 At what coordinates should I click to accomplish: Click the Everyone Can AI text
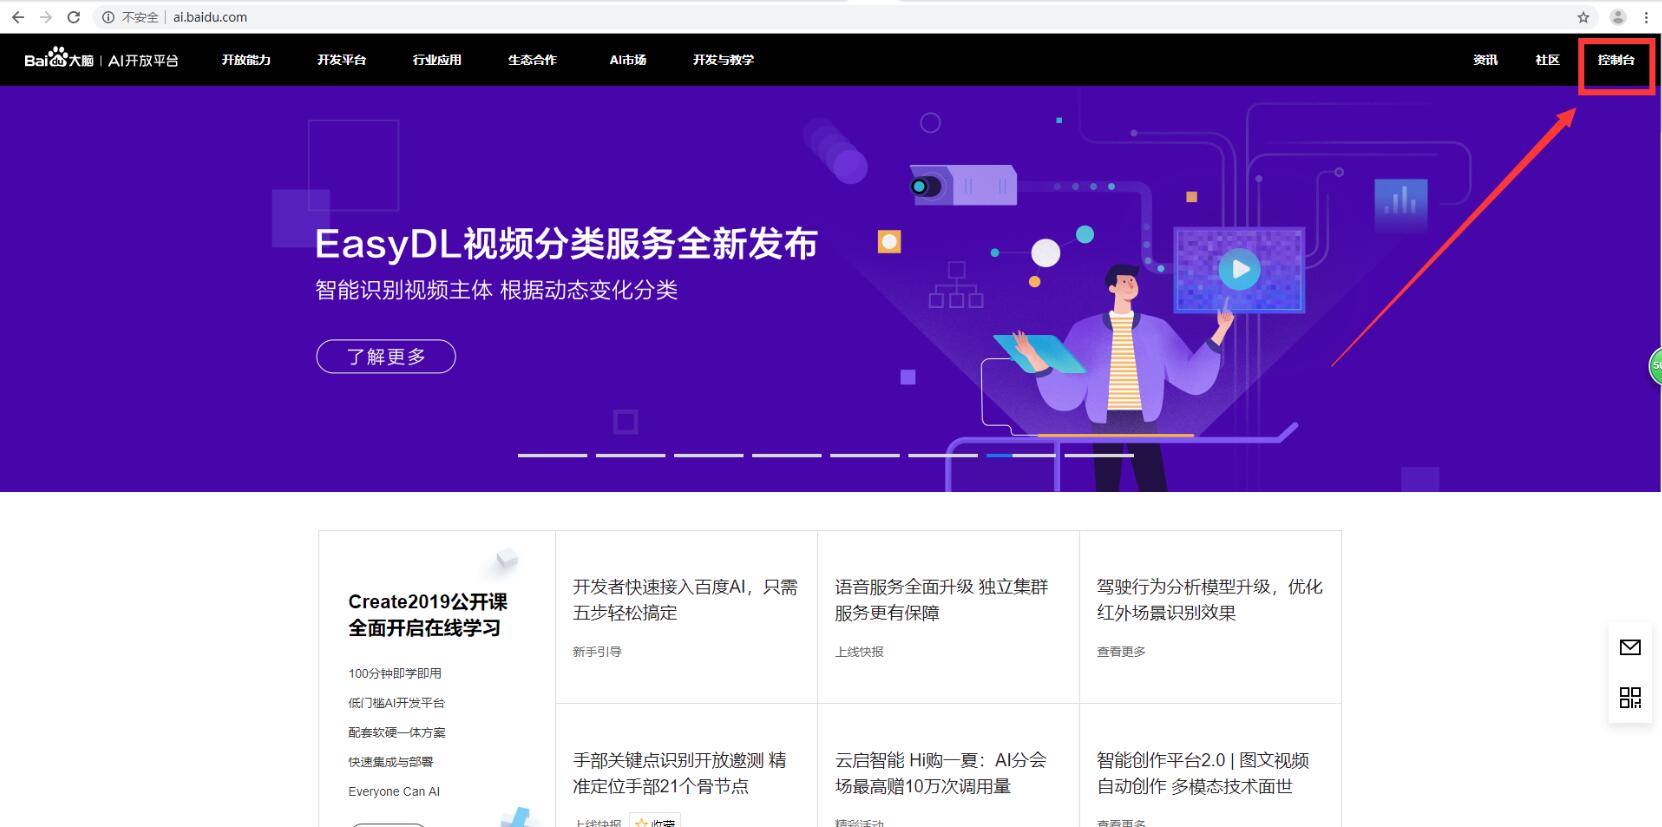point(394,791)
